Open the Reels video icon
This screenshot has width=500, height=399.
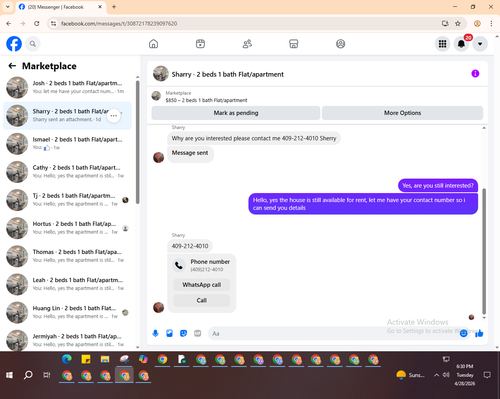[x=200, y=44]
